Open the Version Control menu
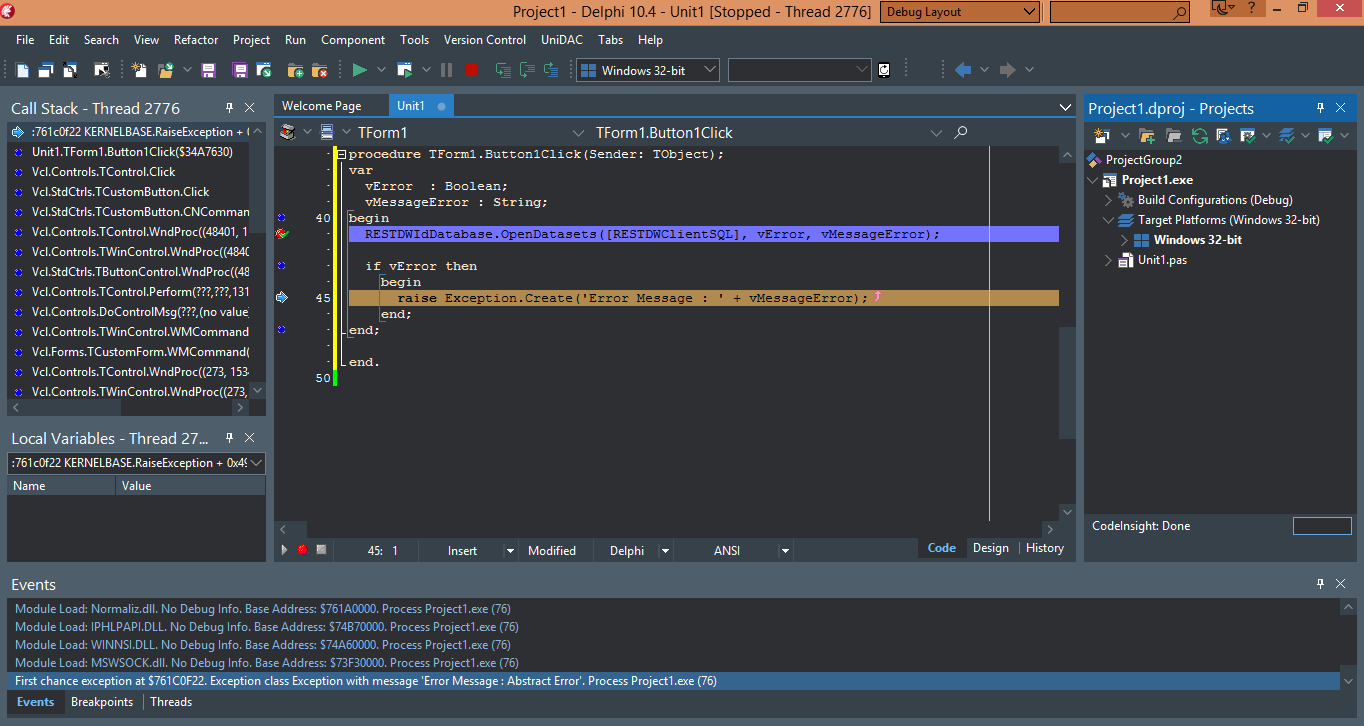Image resolution: width=1364 pixels, height=726 pixels. coord(485,40)
